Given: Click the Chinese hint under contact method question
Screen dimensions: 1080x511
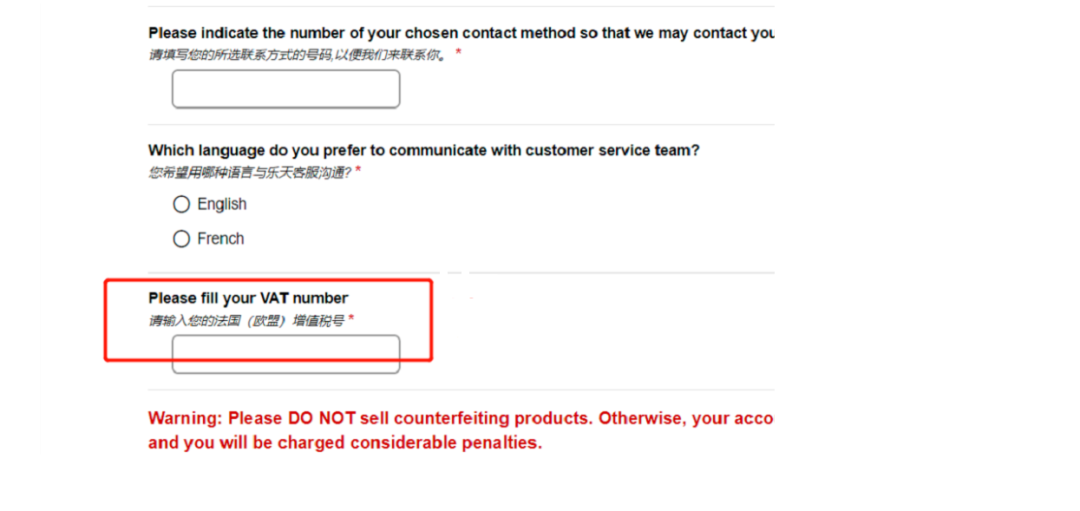Looking at the screenshot, I should 297,54.
